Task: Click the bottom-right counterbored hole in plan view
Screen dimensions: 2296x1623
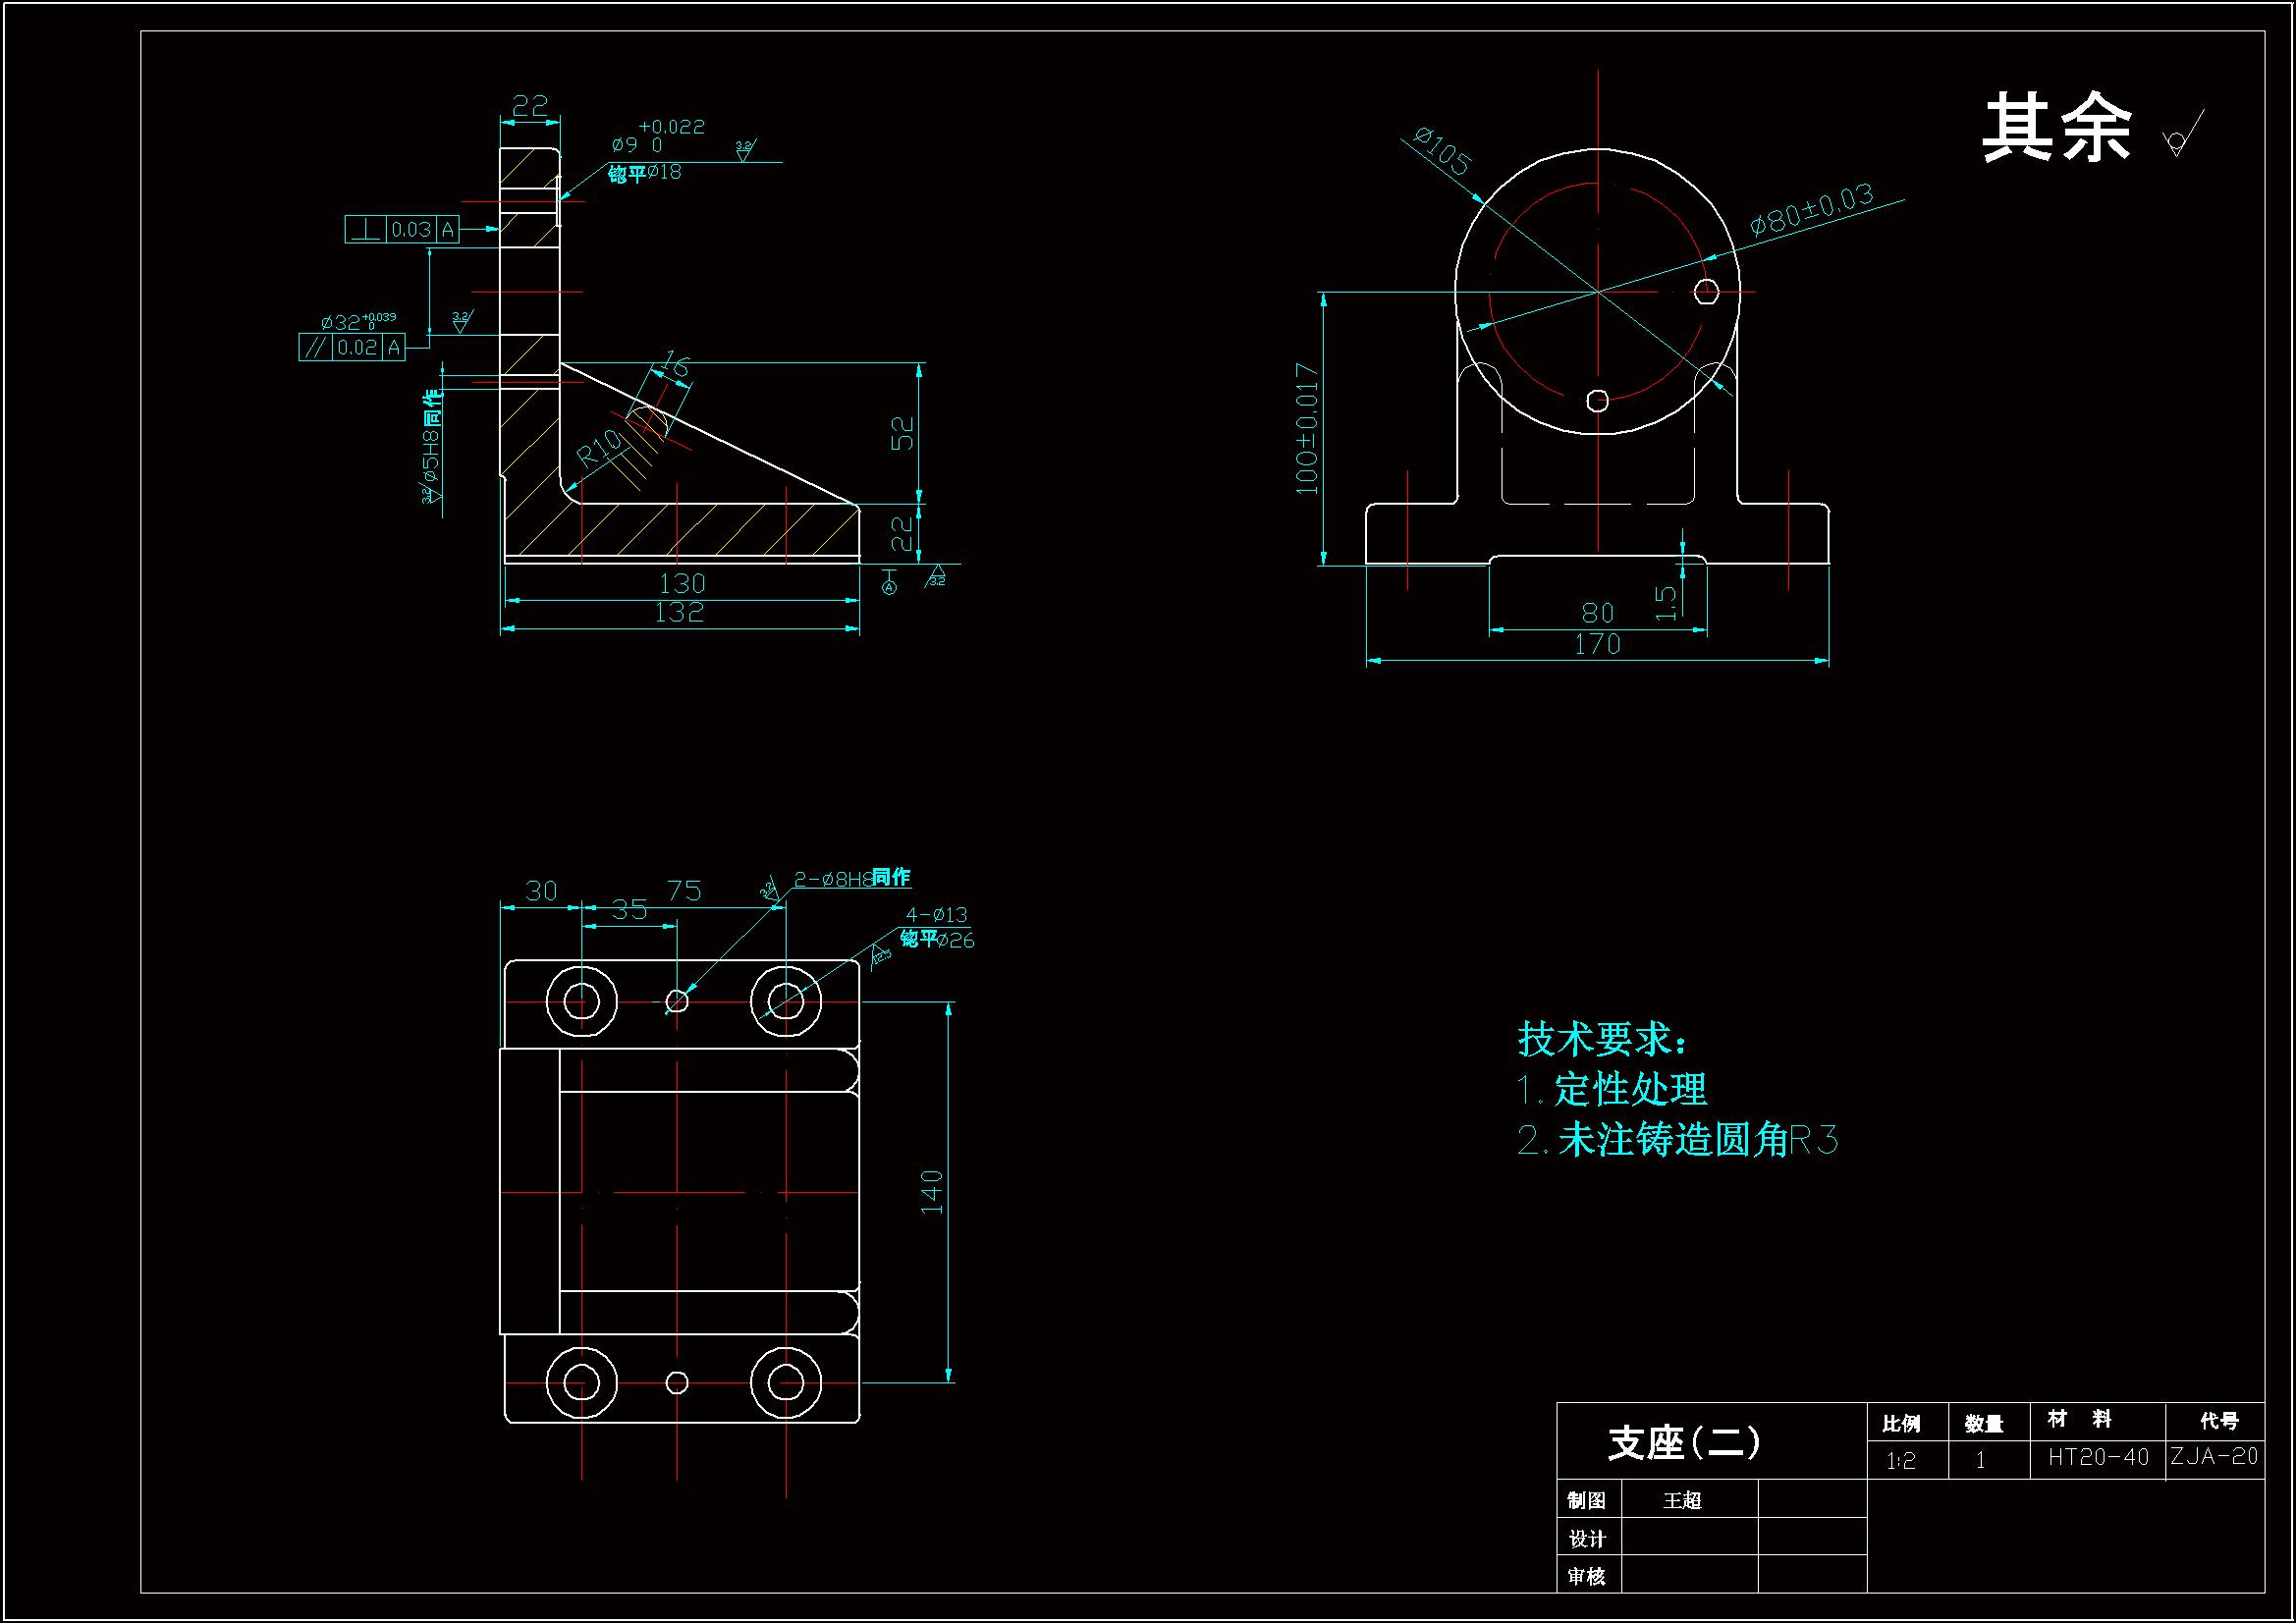Action: [x=786, y=1383]
